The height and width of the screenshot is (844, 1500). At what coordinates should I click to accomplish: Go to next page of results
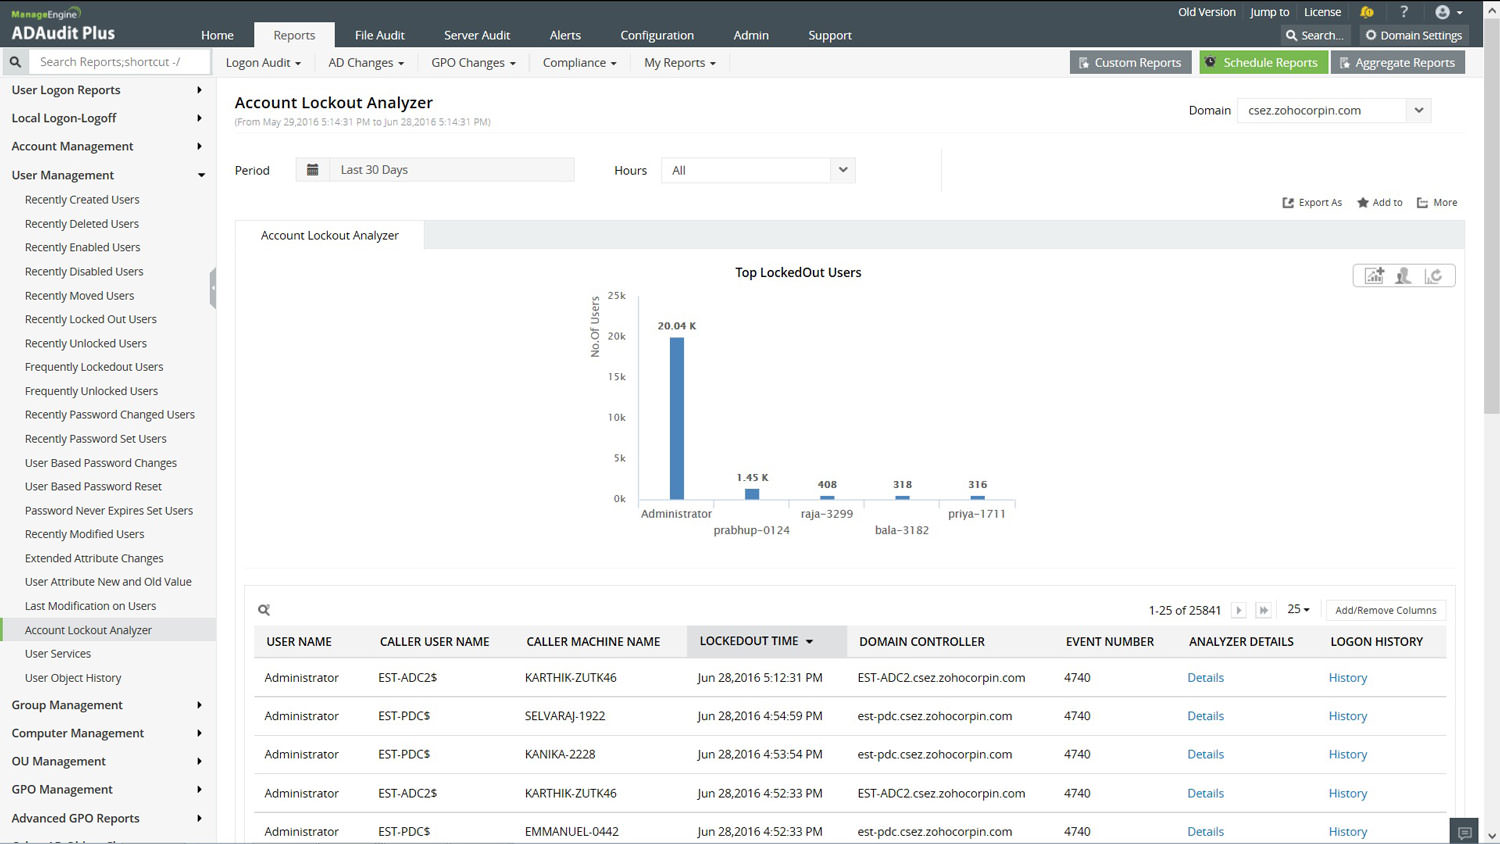tap(1238, 610)
